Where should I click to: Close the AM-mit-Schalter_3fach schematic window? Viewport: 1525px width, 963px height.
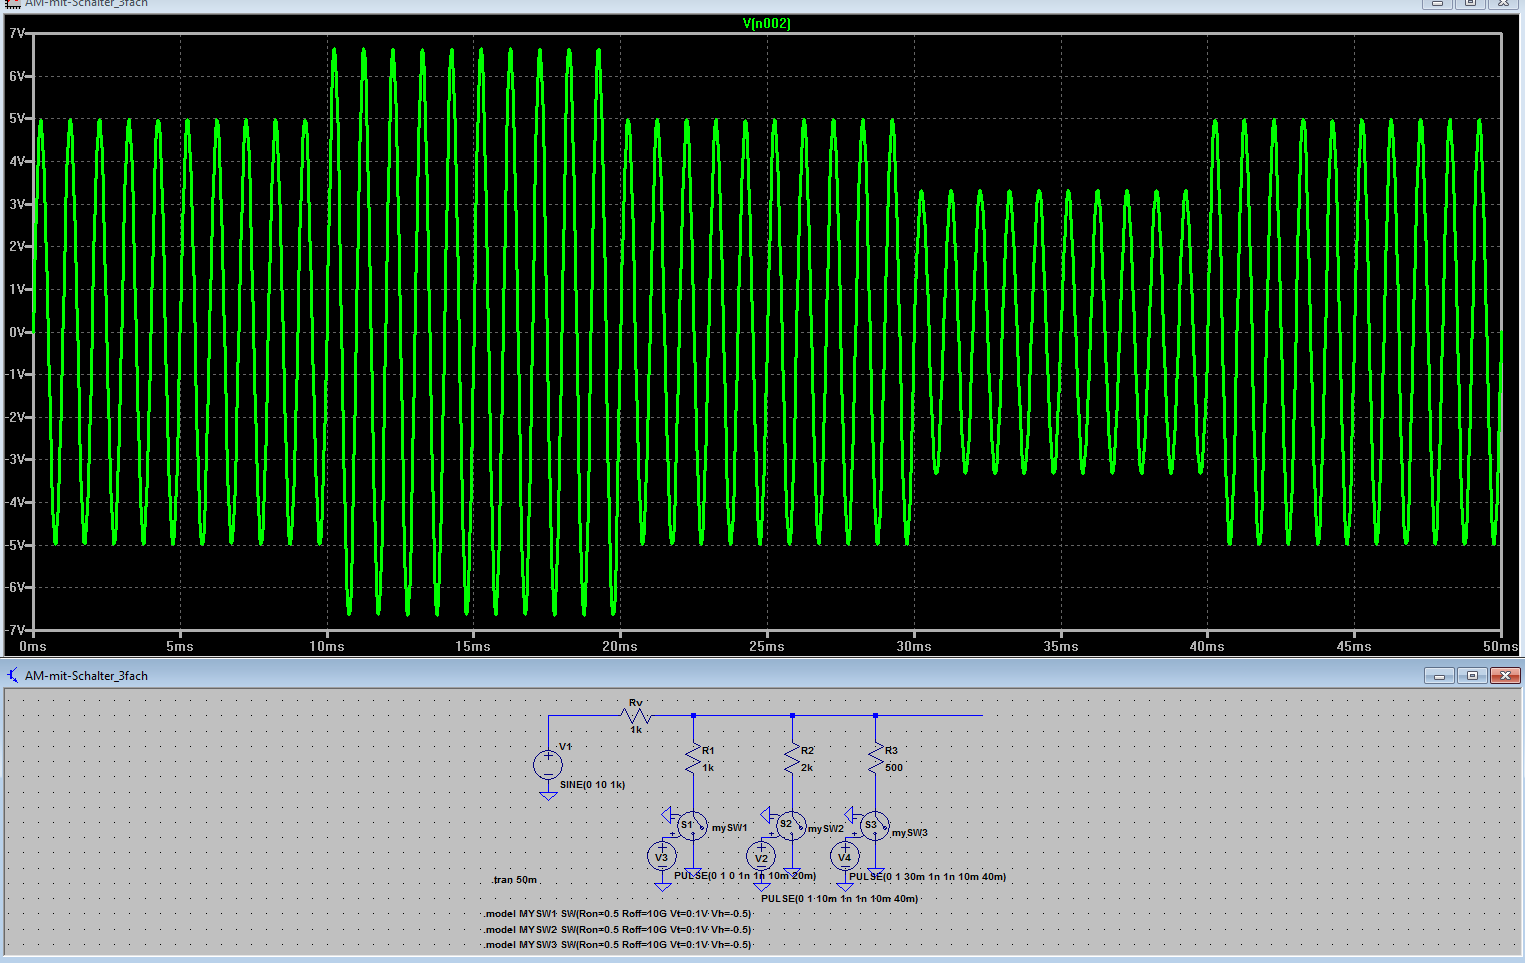pos(1505,676)
